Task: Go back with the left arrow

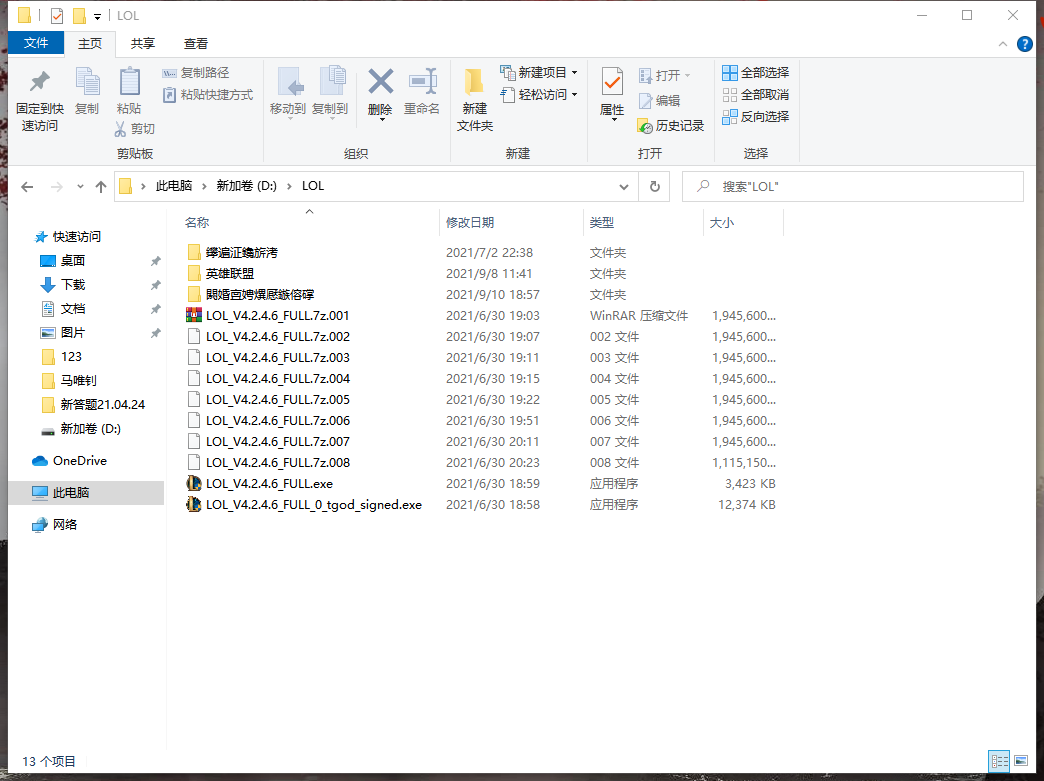Action: [x=27, y=186]
